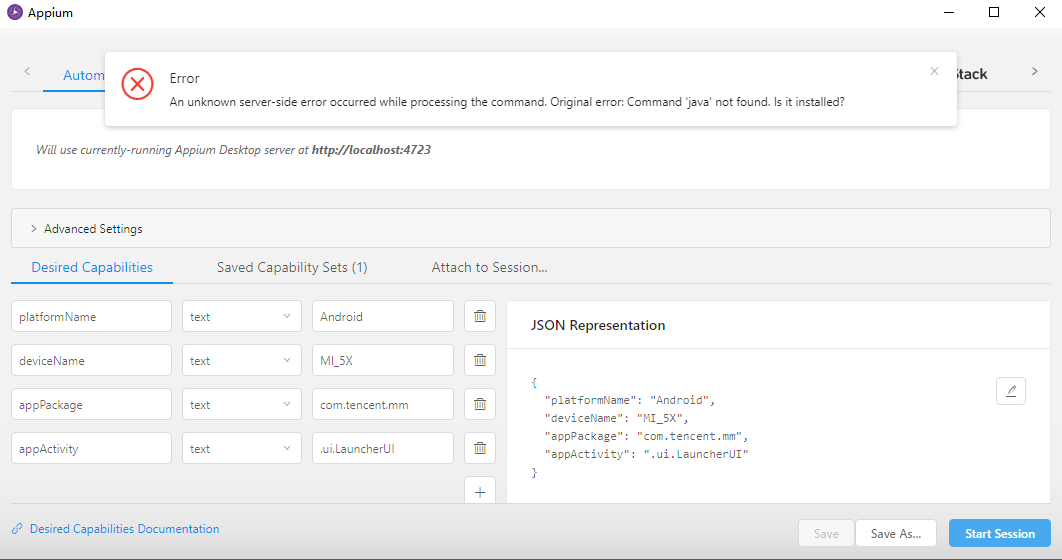This screenshot has width=1062, height=560.
Task: Edit the appPackage name field
Action: click(91, 404)
